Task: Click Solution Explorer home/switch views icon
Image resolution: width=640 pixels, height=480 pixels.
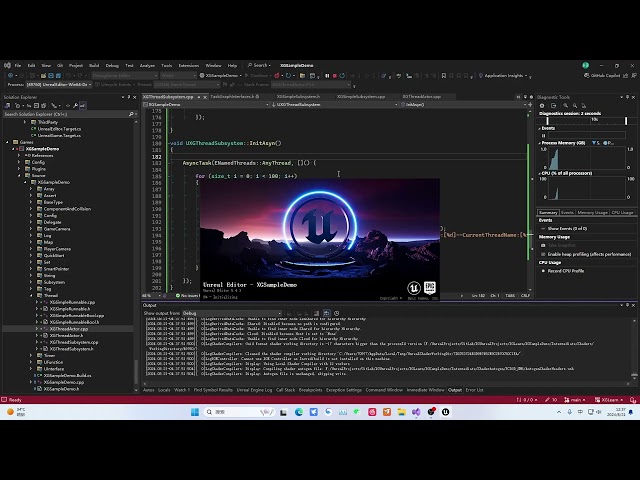Action: coord(7,106)
